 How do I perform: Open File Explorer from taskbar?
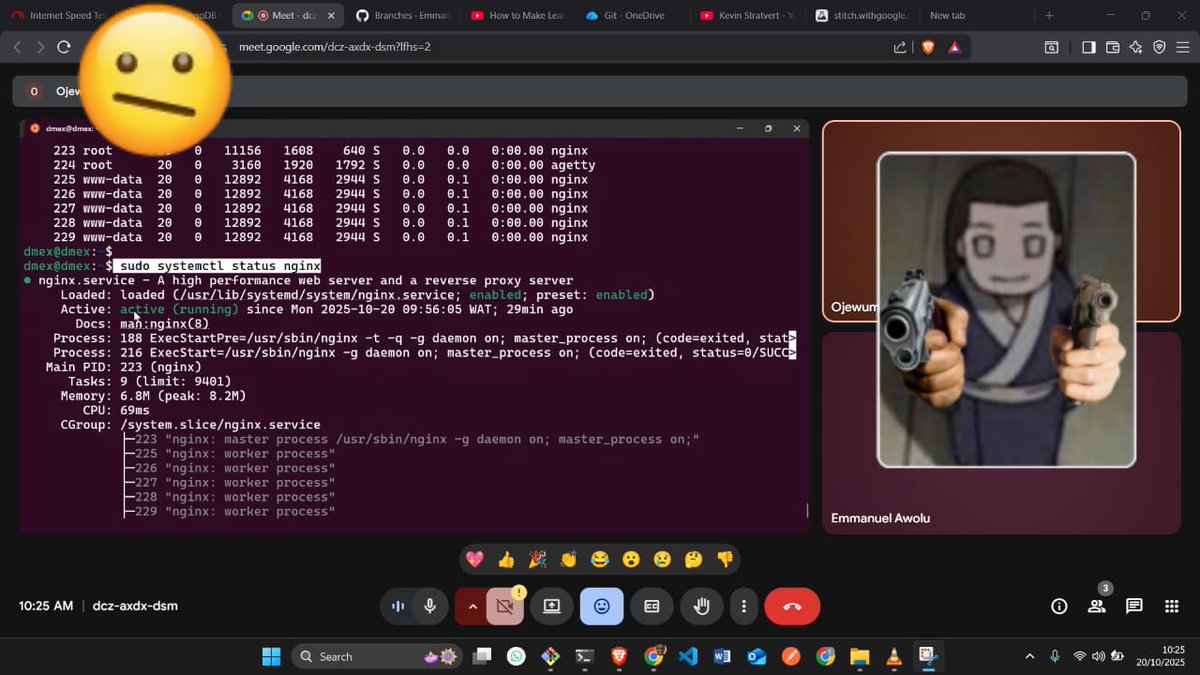859,656
